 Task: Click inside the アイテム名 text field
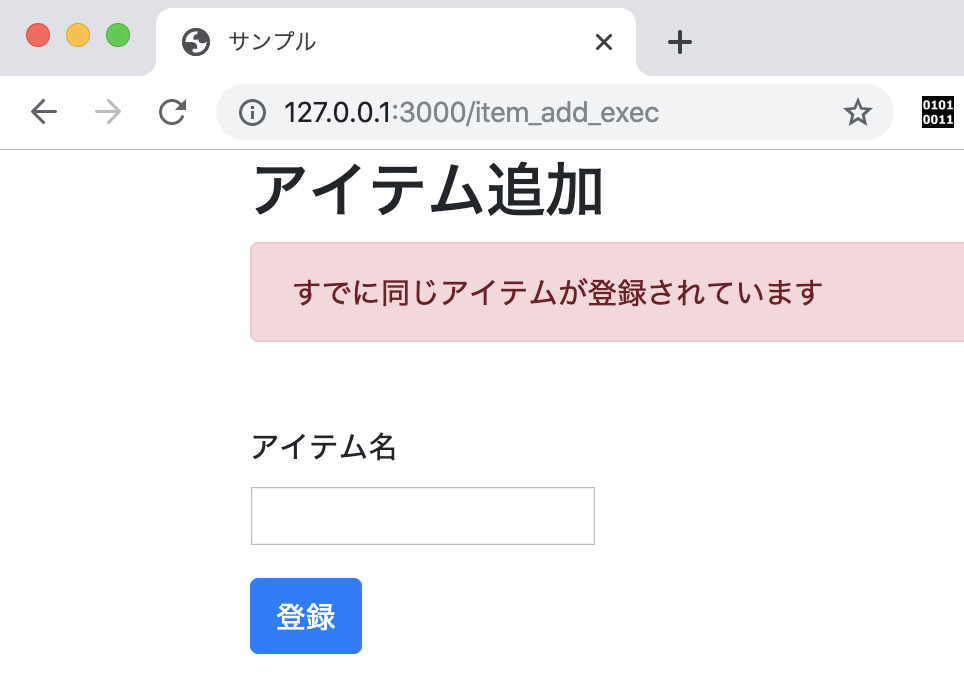[x=421, y=515]
